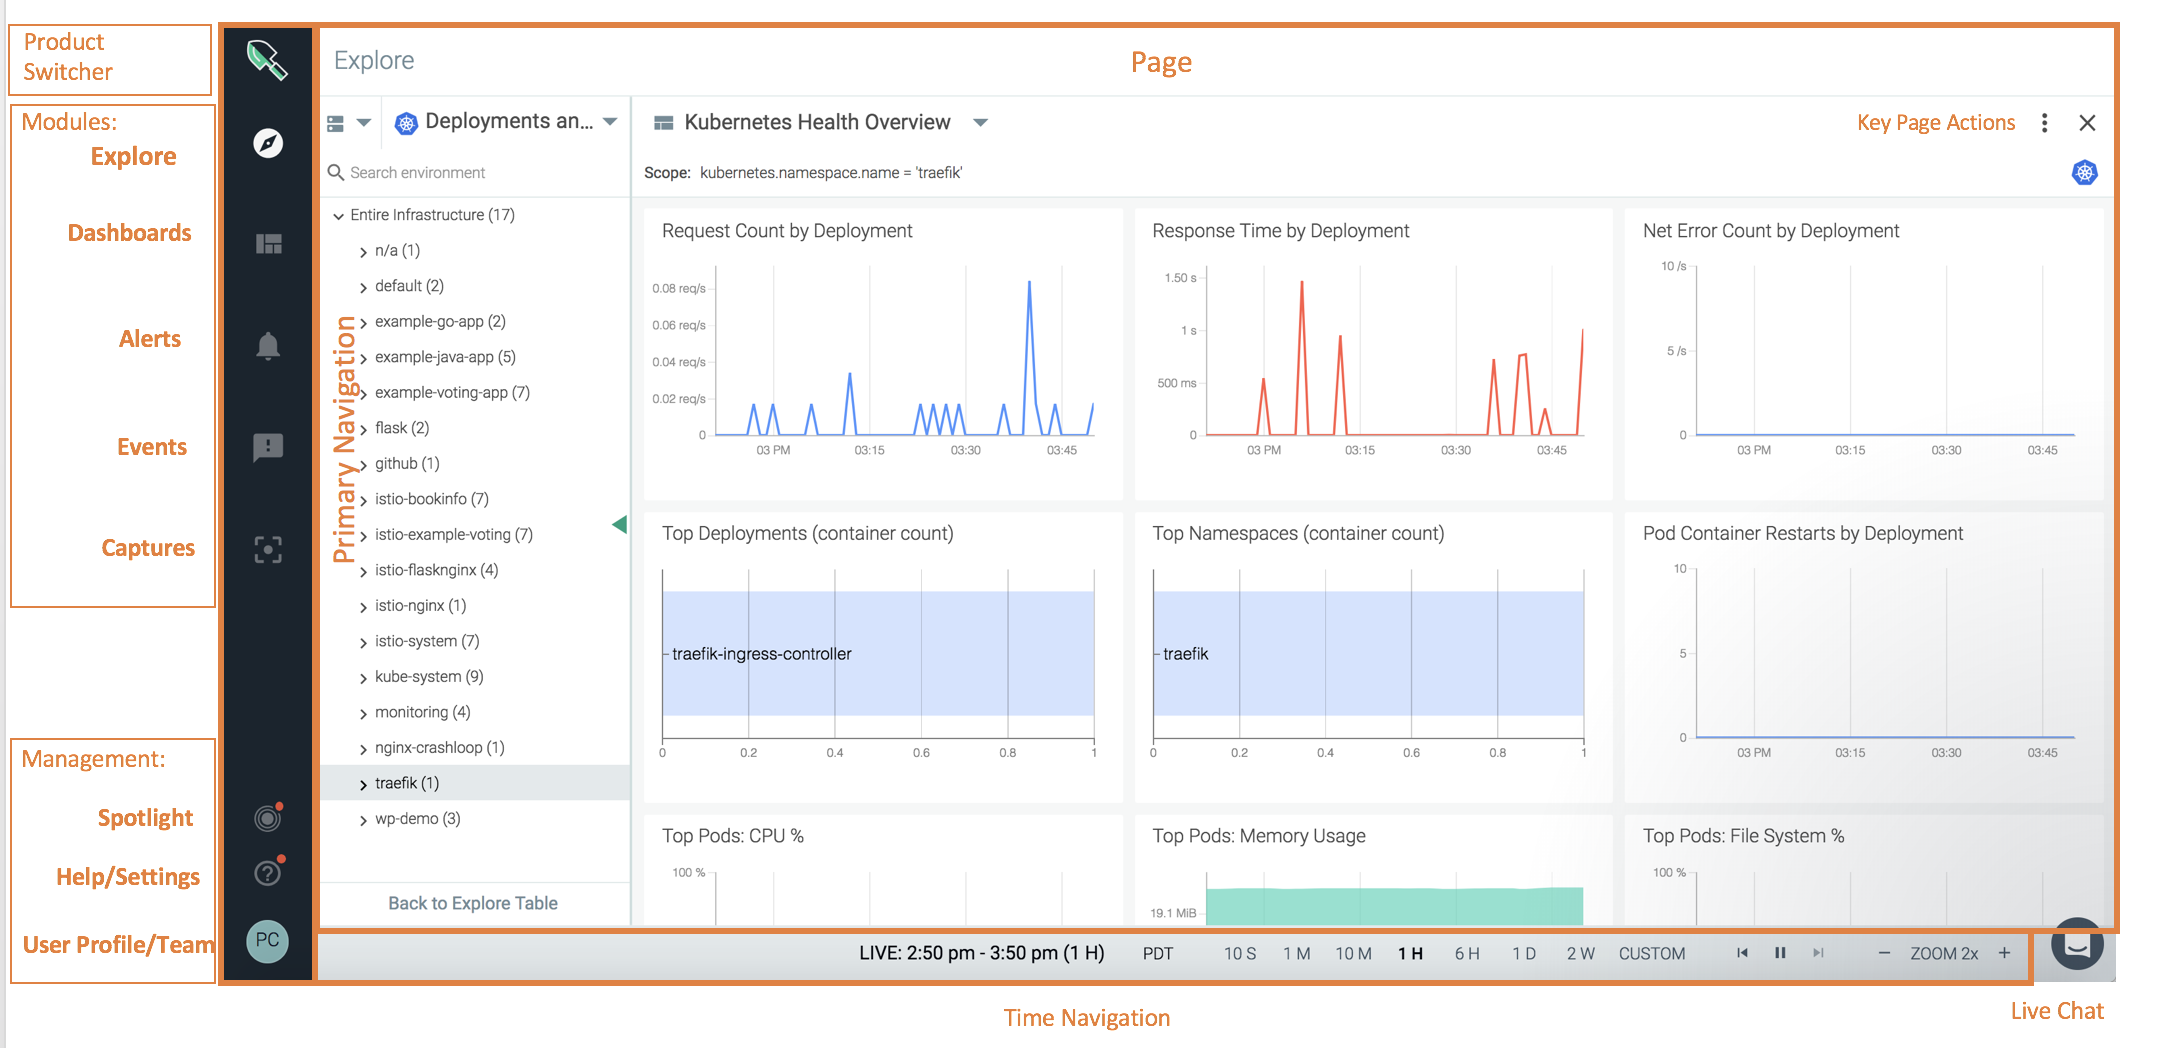Select the wp-demo namespace row
Viewport: 2166px width, 1048px height.
point(475,819)
